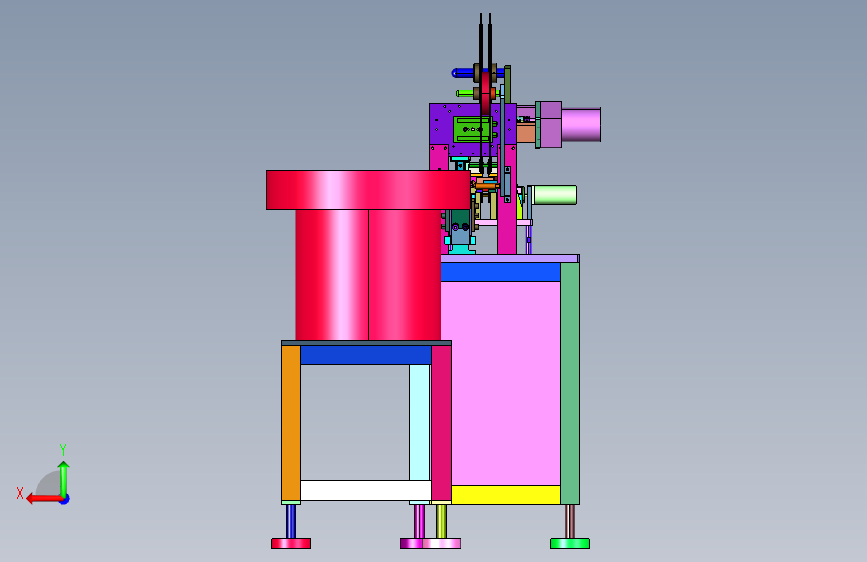Select the light cyan vertical post

click(x=420, y=423)
